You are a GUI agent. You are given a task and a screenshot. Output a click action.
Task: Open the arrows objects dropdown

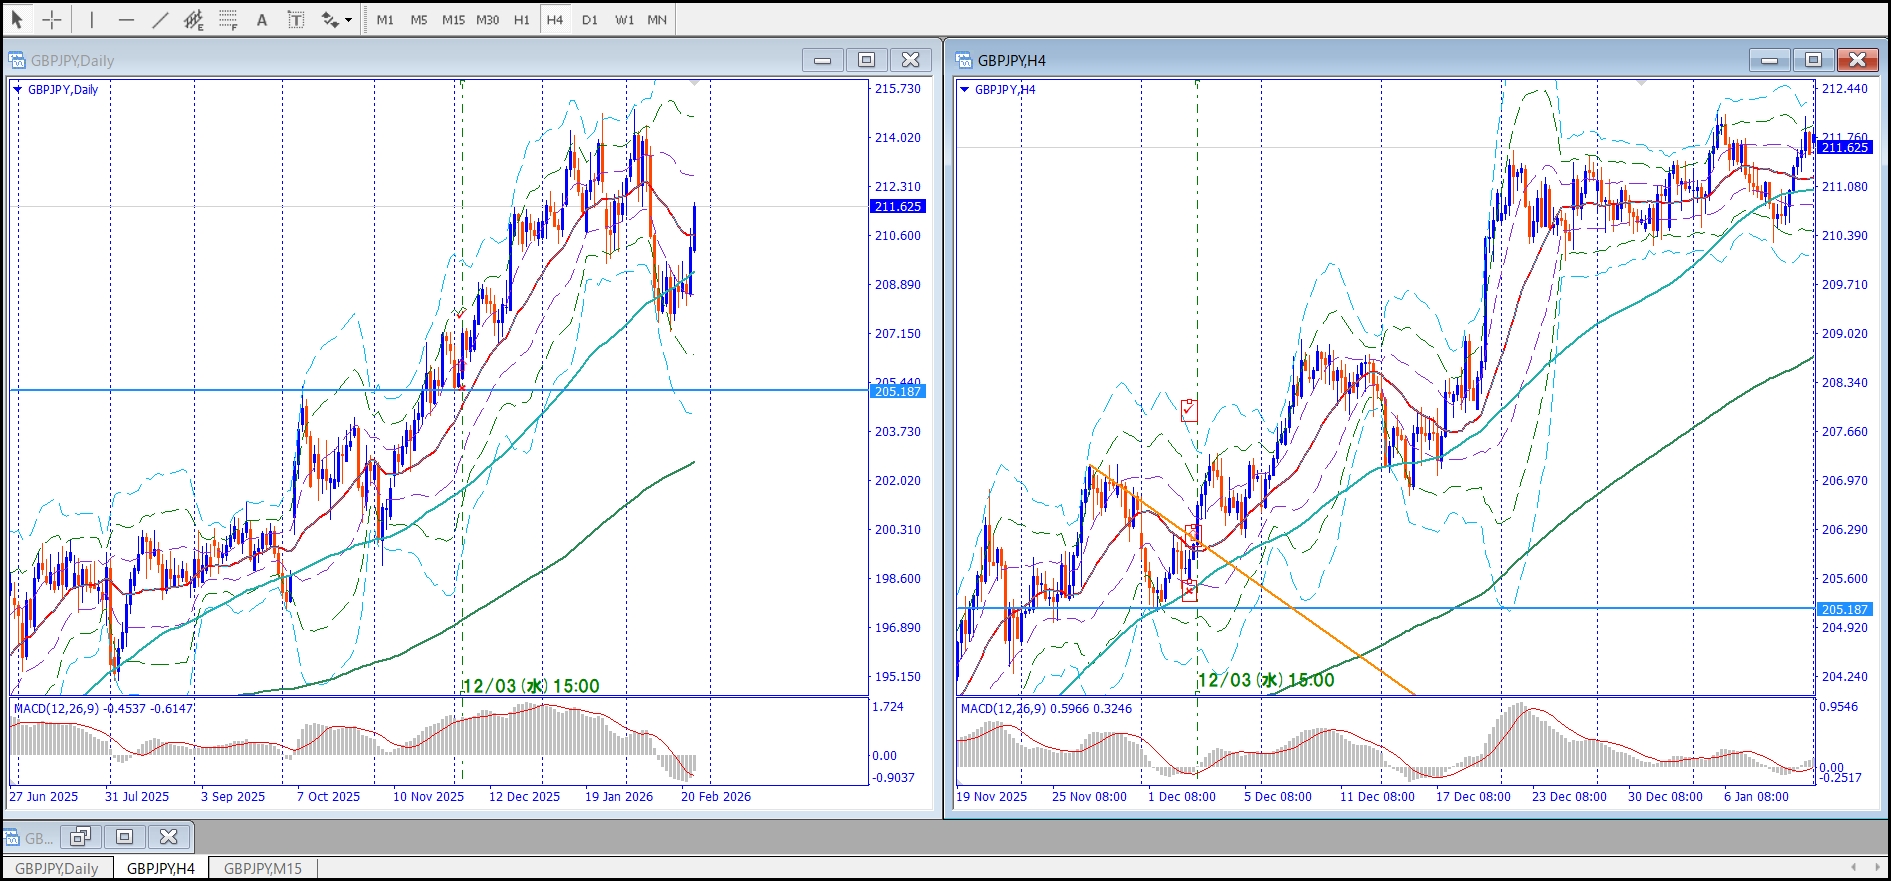[x=348, y=19]
